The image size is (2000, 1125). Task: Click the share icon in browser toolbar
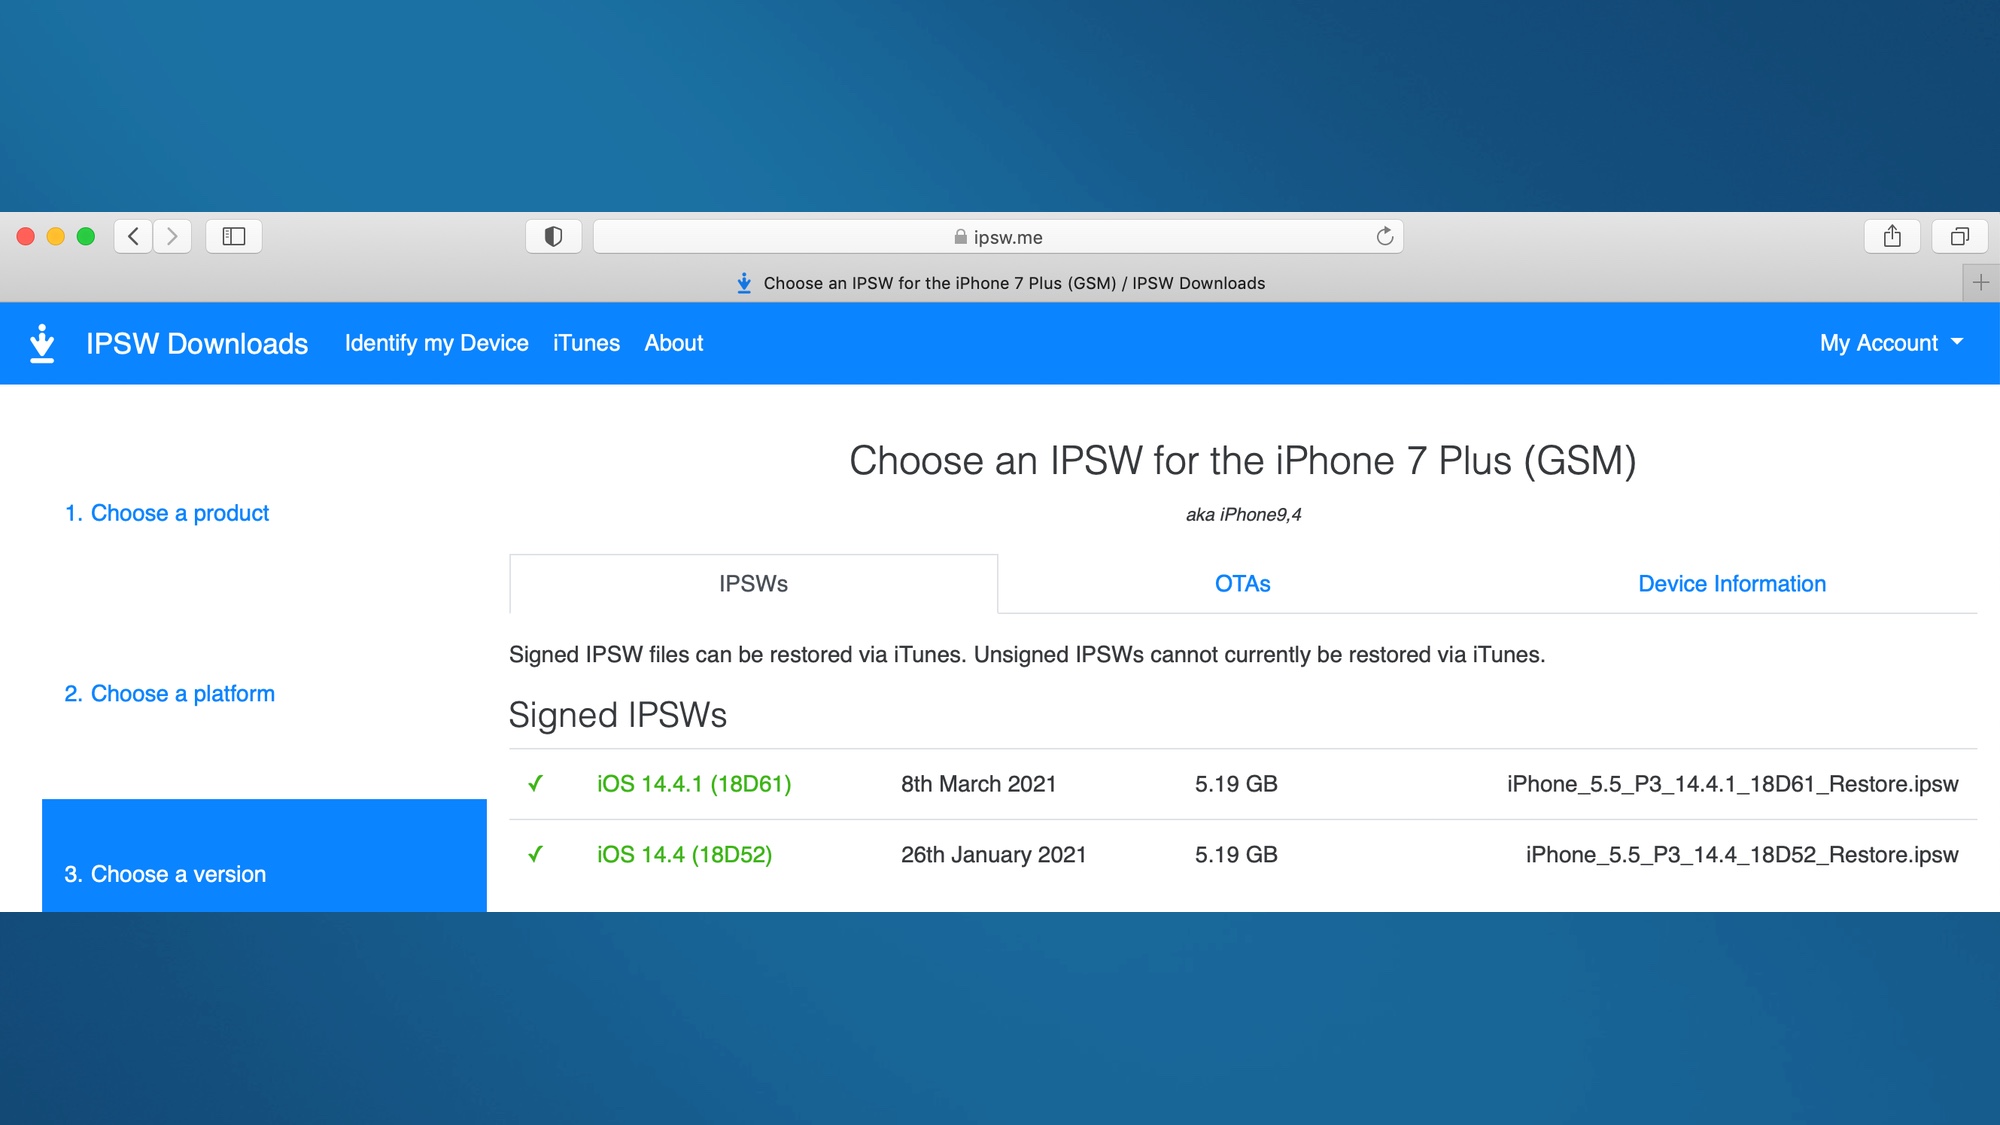point(1893,236)
